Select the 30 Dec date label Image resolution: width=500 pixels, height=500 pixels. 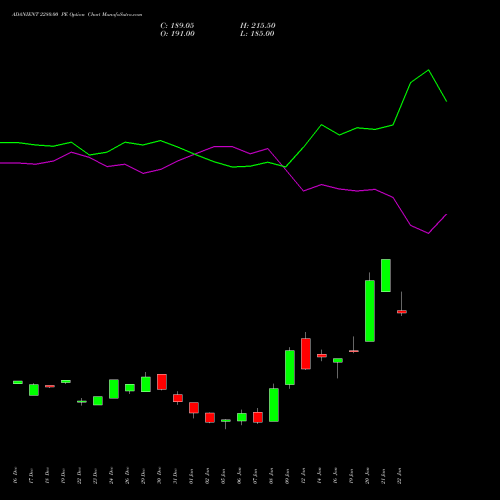click(159, 476)
